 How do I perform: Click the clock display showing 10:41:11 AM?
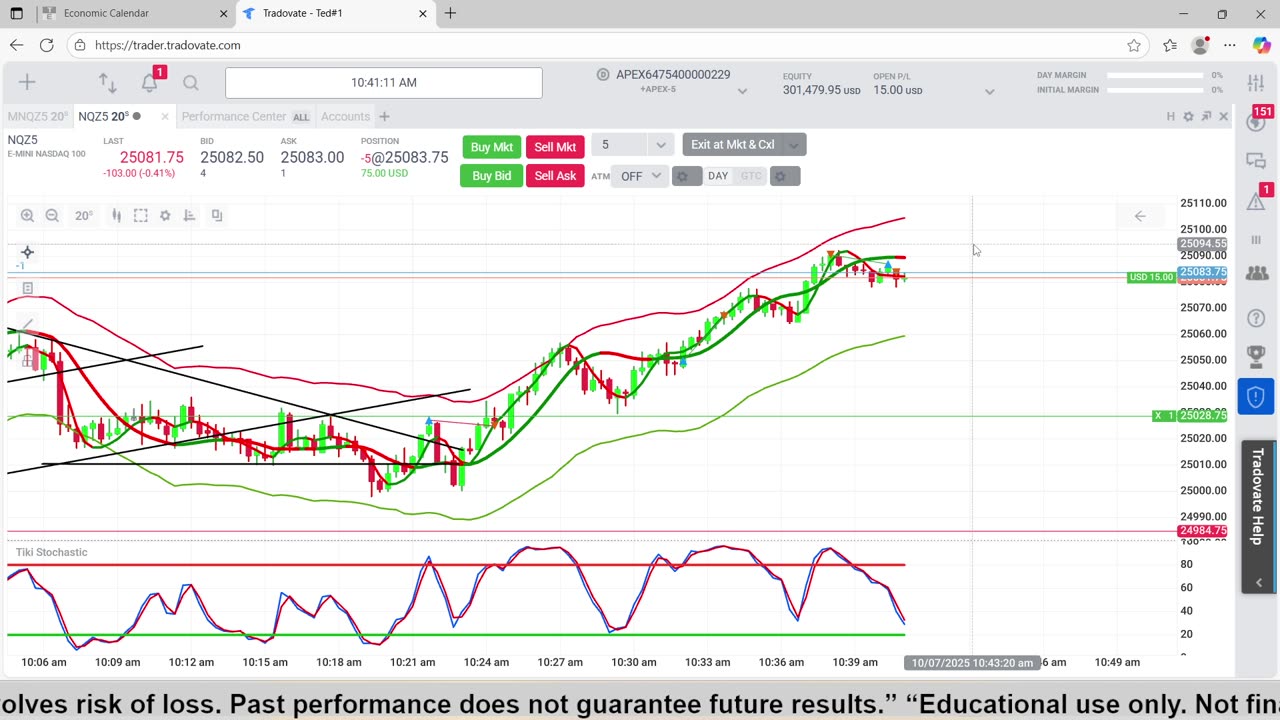coord(384,83)
